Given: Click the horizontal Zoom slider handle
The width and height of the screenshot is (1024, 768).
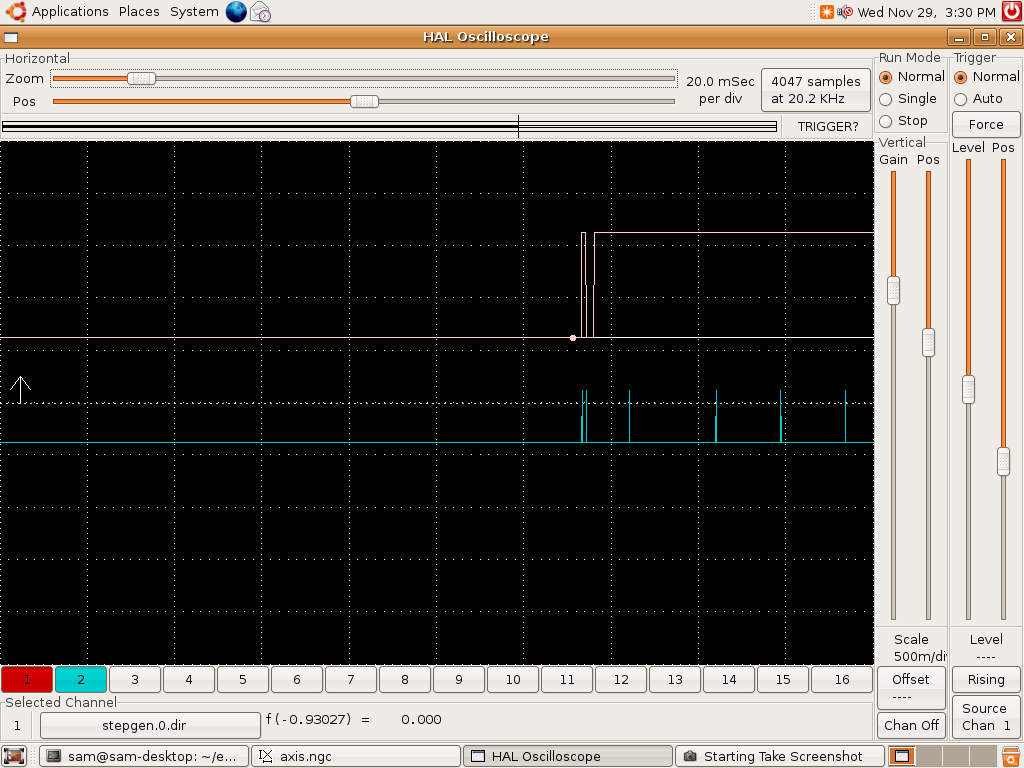Looking at the screenshot, I should click(x=141, y=78).
